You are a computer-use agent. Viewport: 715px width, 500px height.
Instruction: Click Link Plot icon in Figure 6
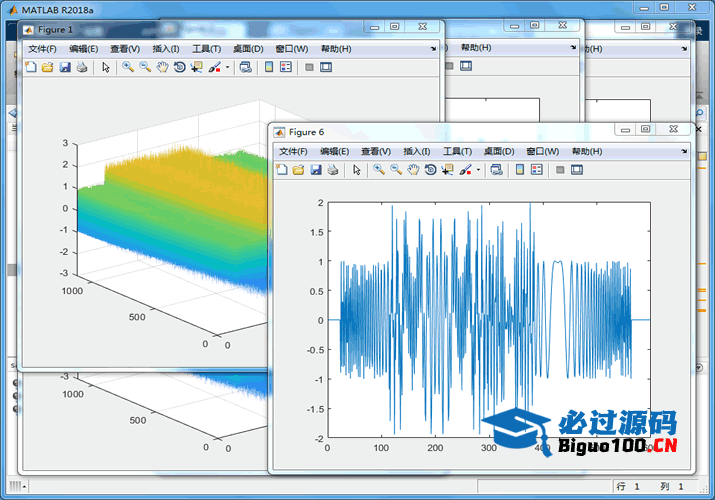point(497,170)
